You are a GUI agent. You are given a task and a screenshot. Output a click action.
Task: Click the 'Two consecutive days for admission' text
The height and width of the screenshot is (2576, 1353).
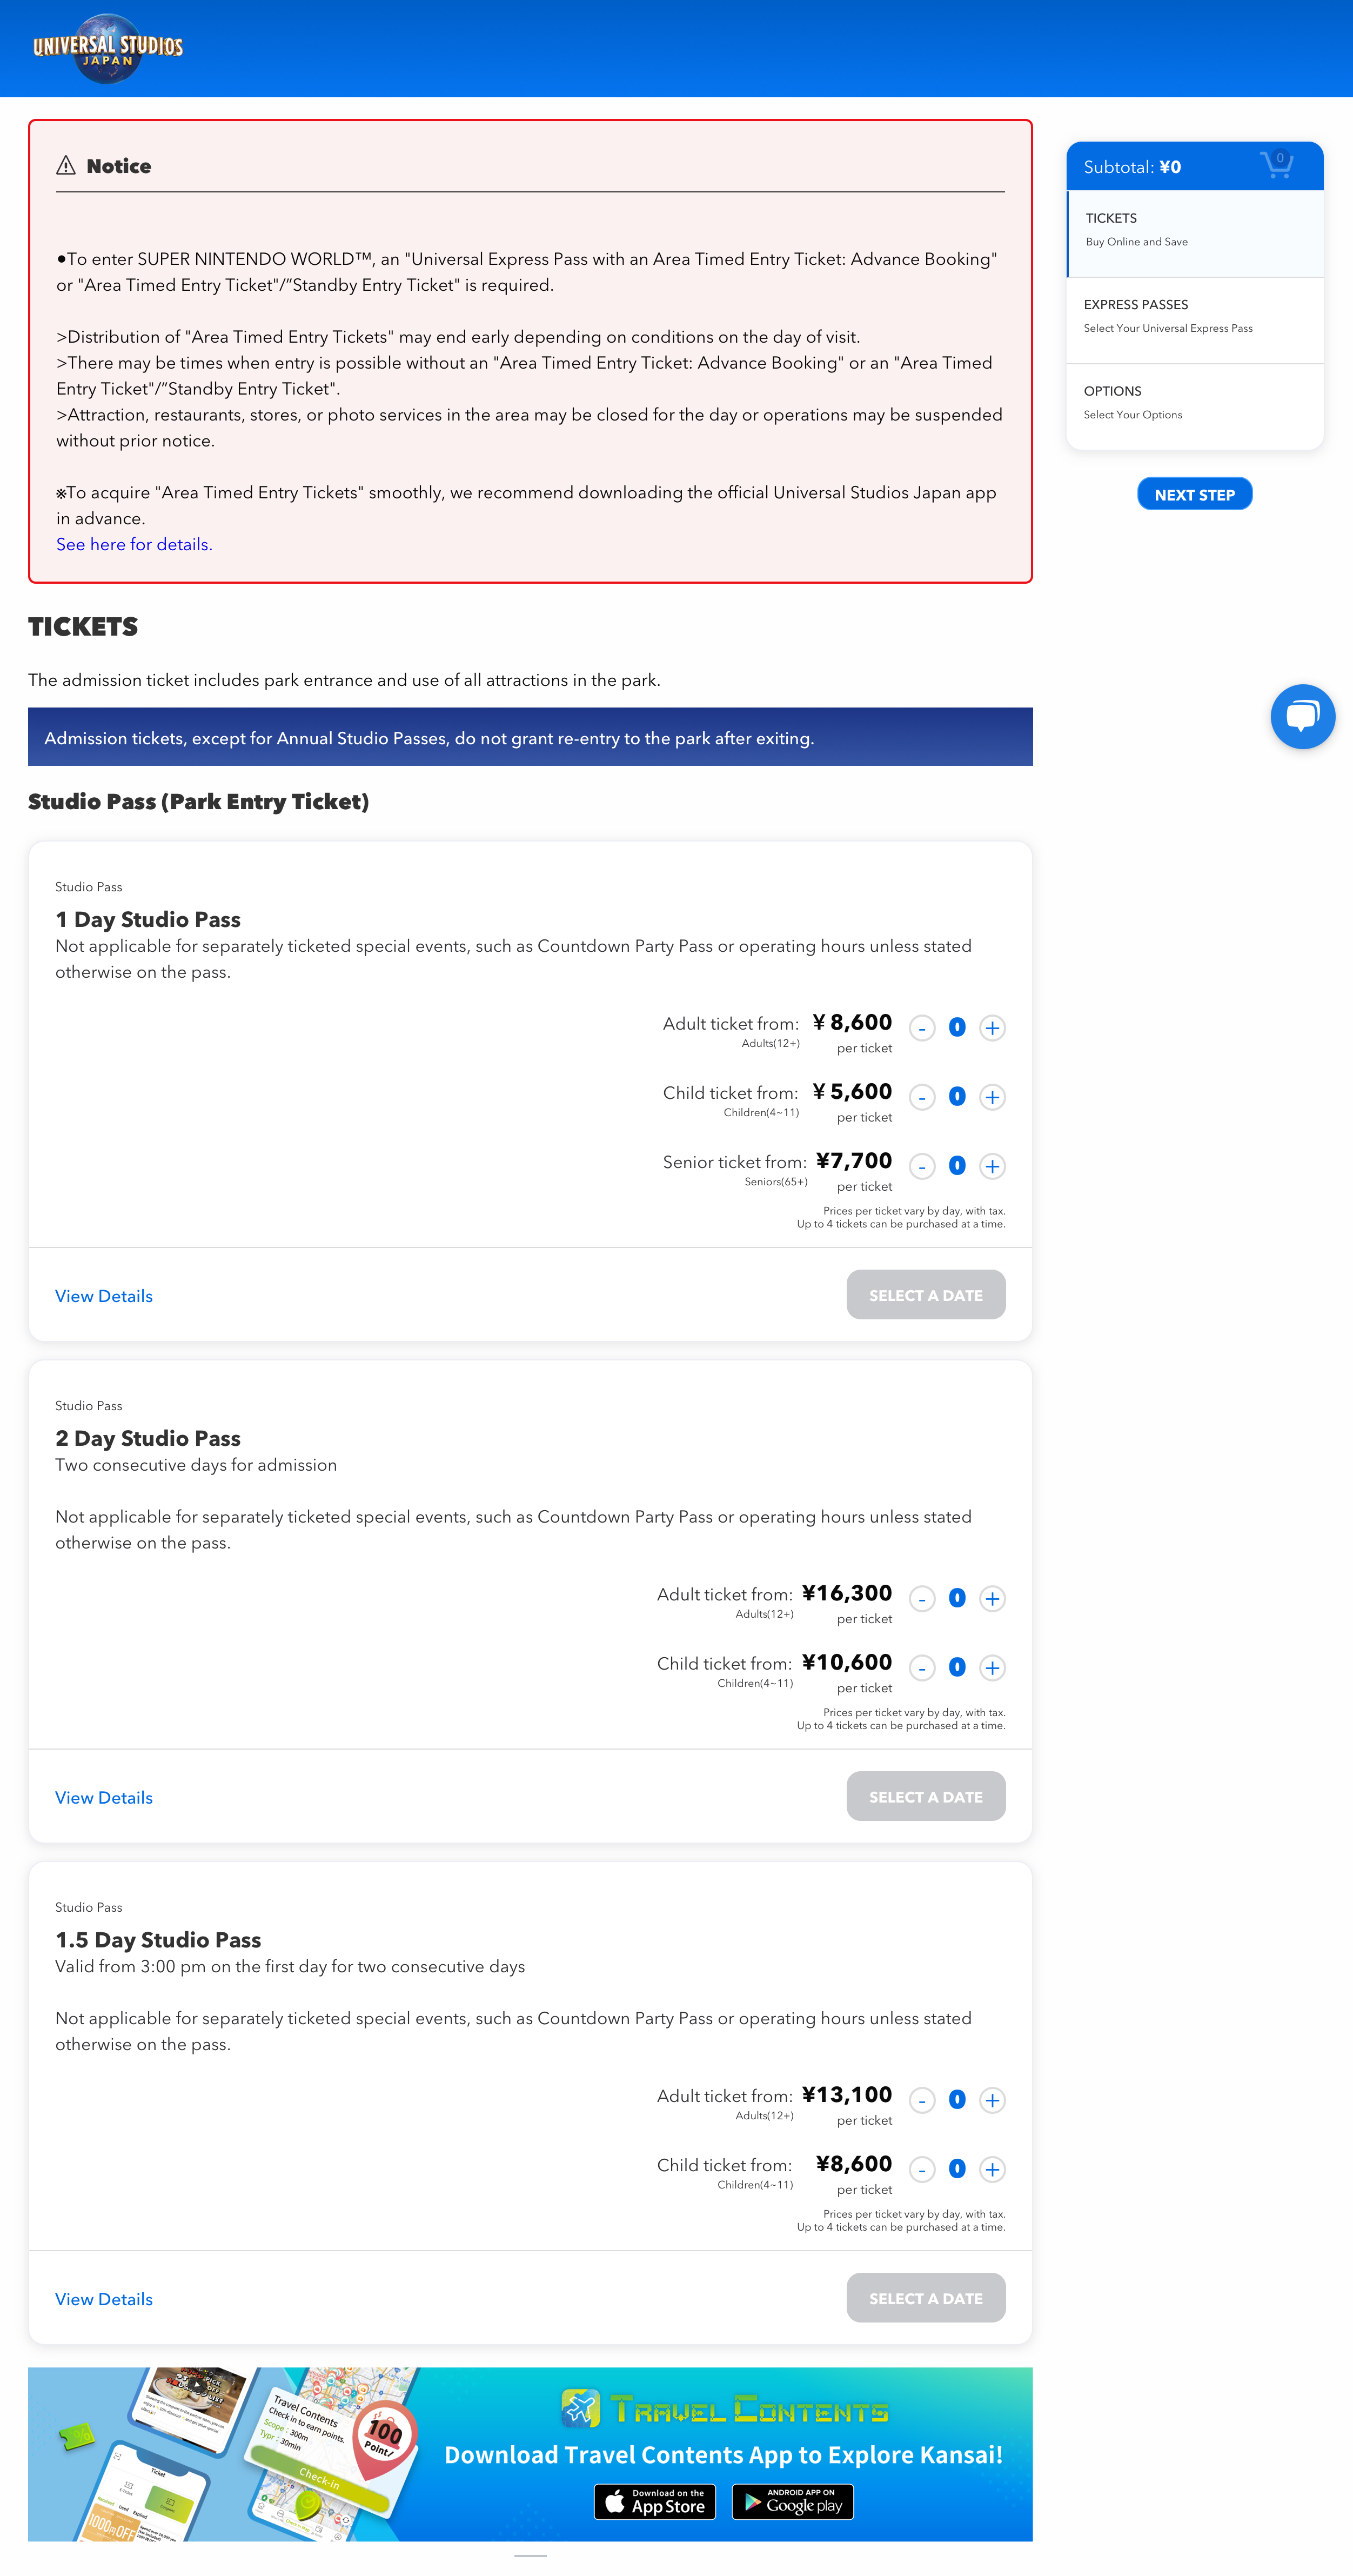[196, 1465]
